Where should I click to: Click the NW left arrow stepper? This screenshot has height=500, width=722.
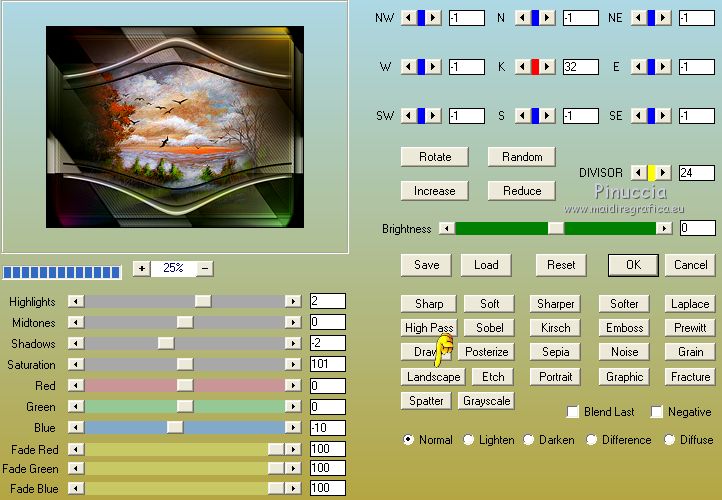pyautogui.click(x=408, y=18)
